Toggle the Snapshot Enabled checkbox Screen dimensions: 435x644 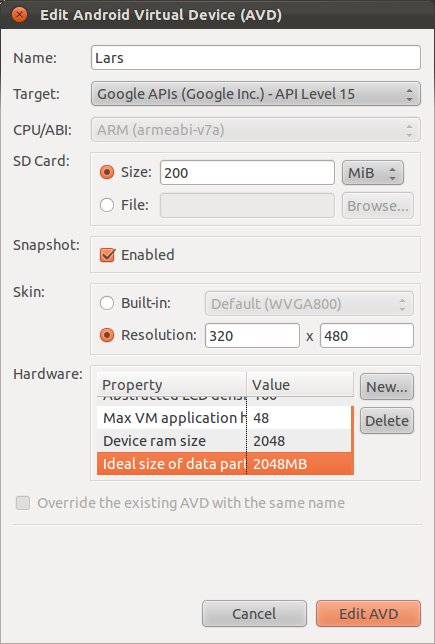(x=107, y=255)
